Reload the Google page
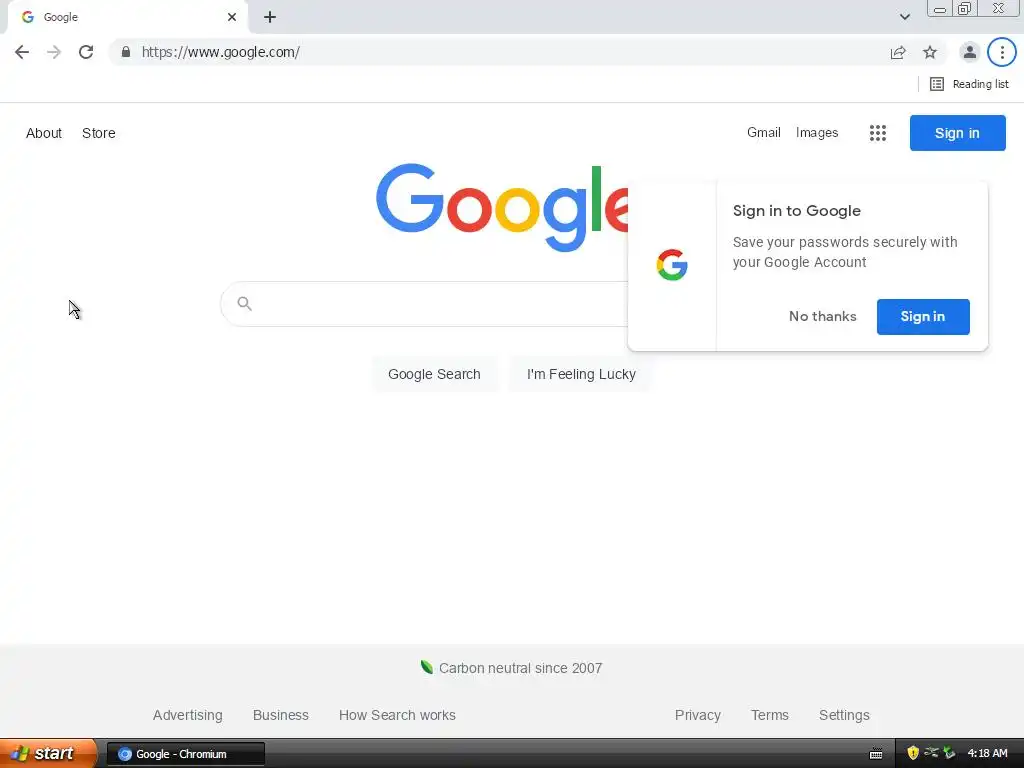 tap(86, 52)
